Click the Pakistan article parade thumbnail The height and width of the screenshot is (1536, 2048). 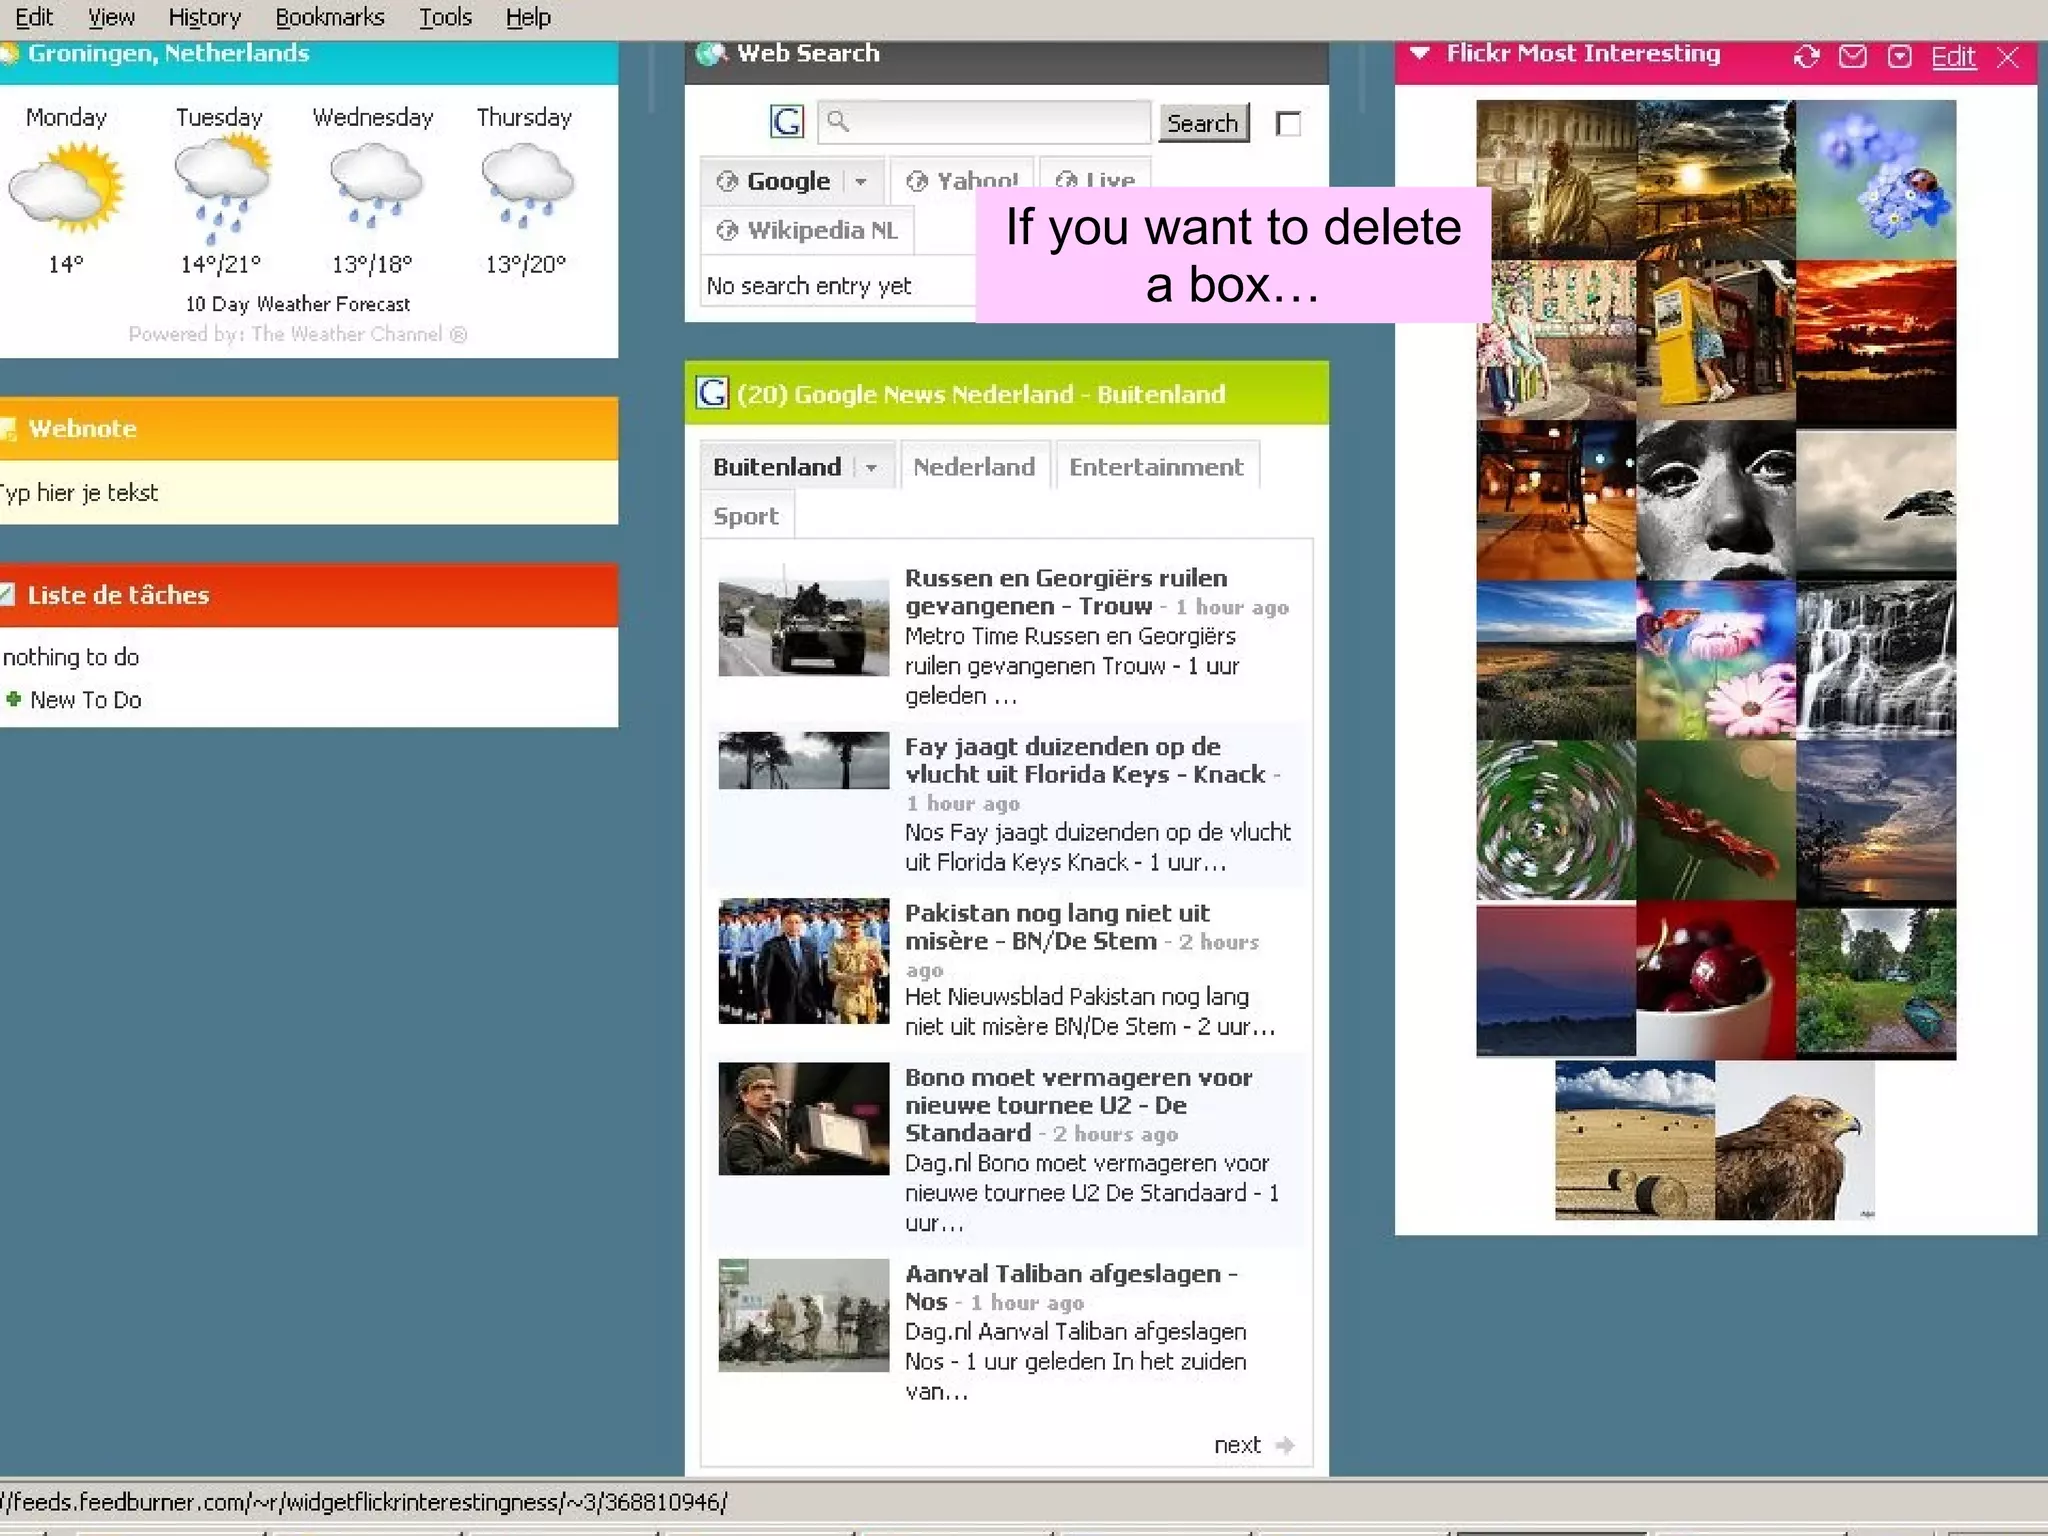803,961
